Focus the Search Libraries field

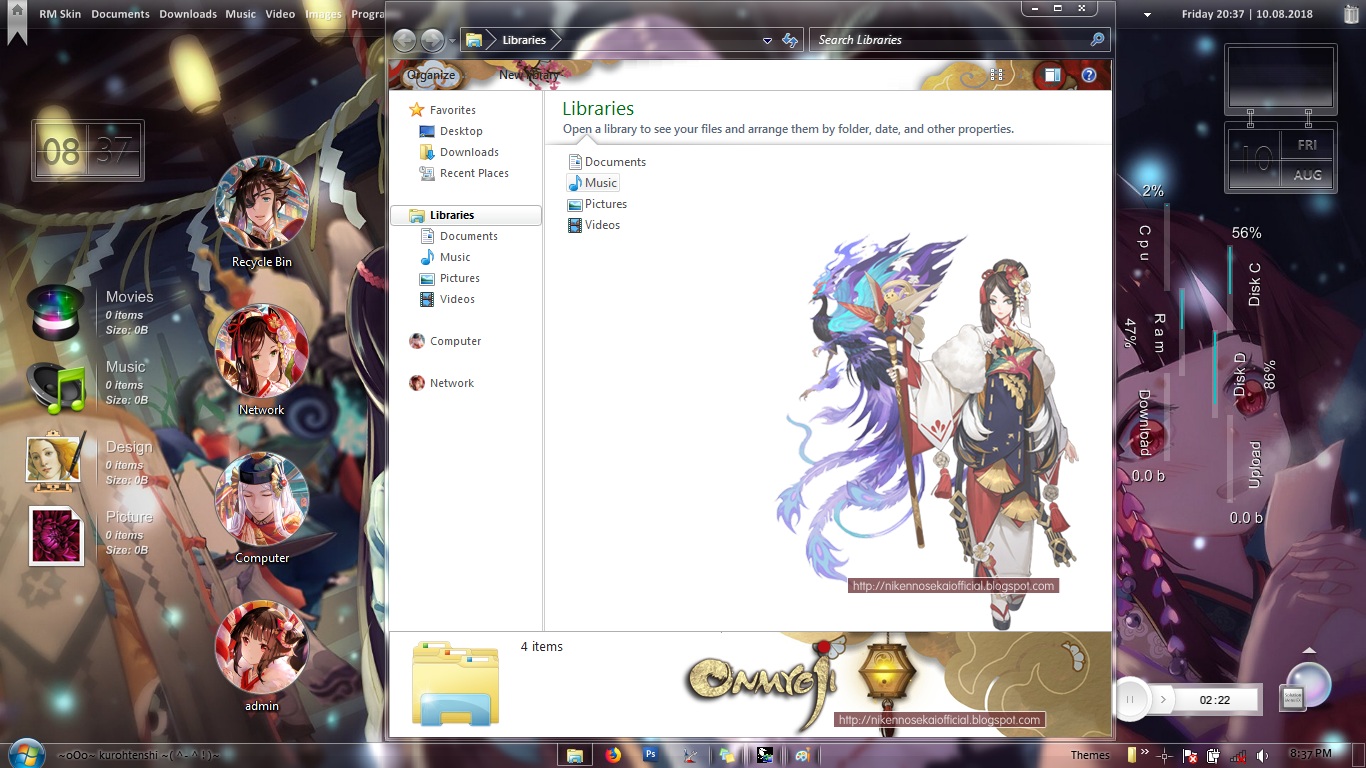tap(951, 40)
